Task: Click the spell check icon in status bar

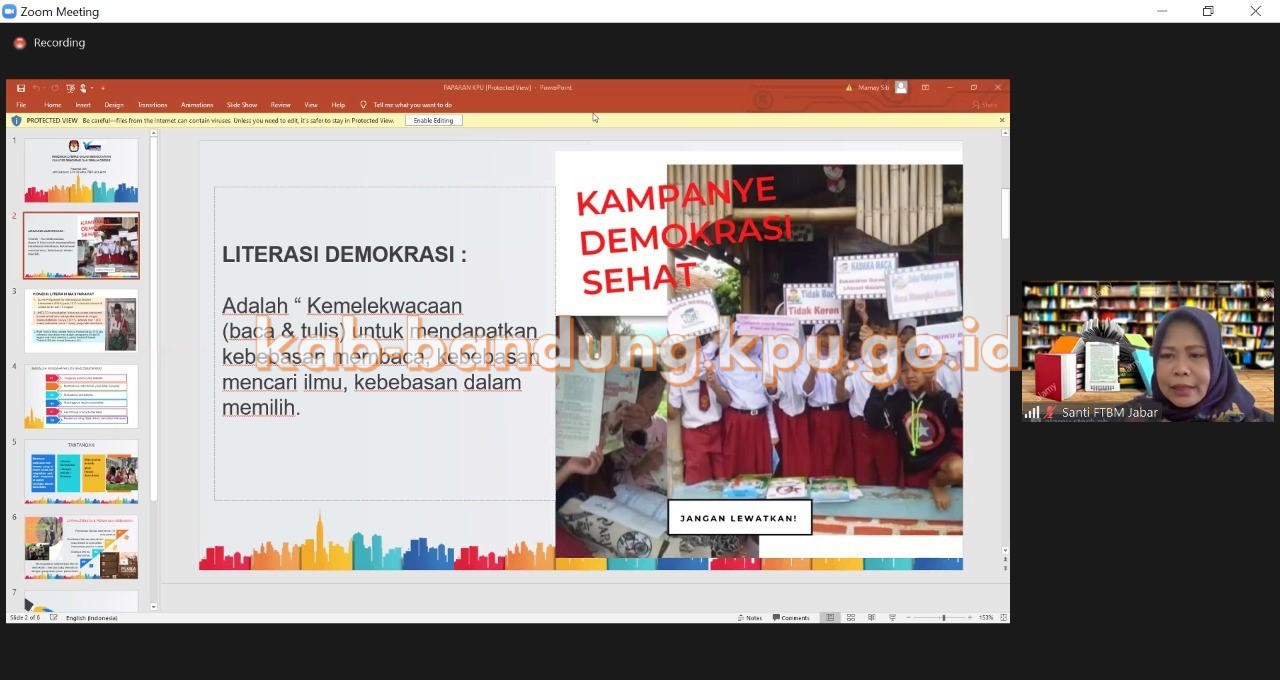Action: tap(54, 618)
